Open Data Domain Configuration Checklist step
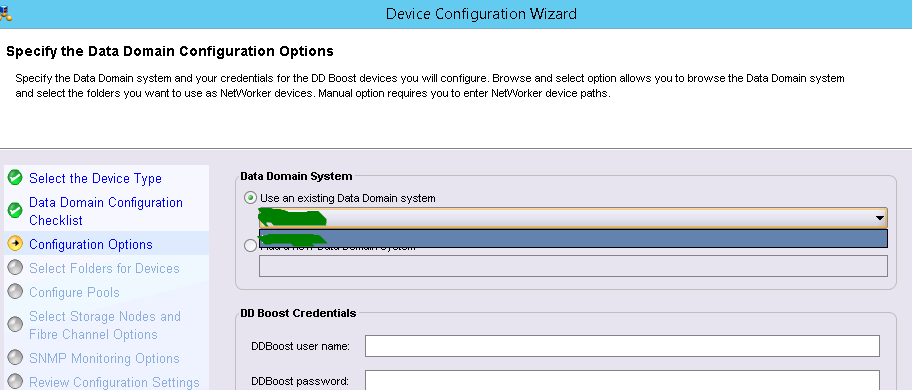The height and width of the screenshot is (390, 912). [106, 212]
